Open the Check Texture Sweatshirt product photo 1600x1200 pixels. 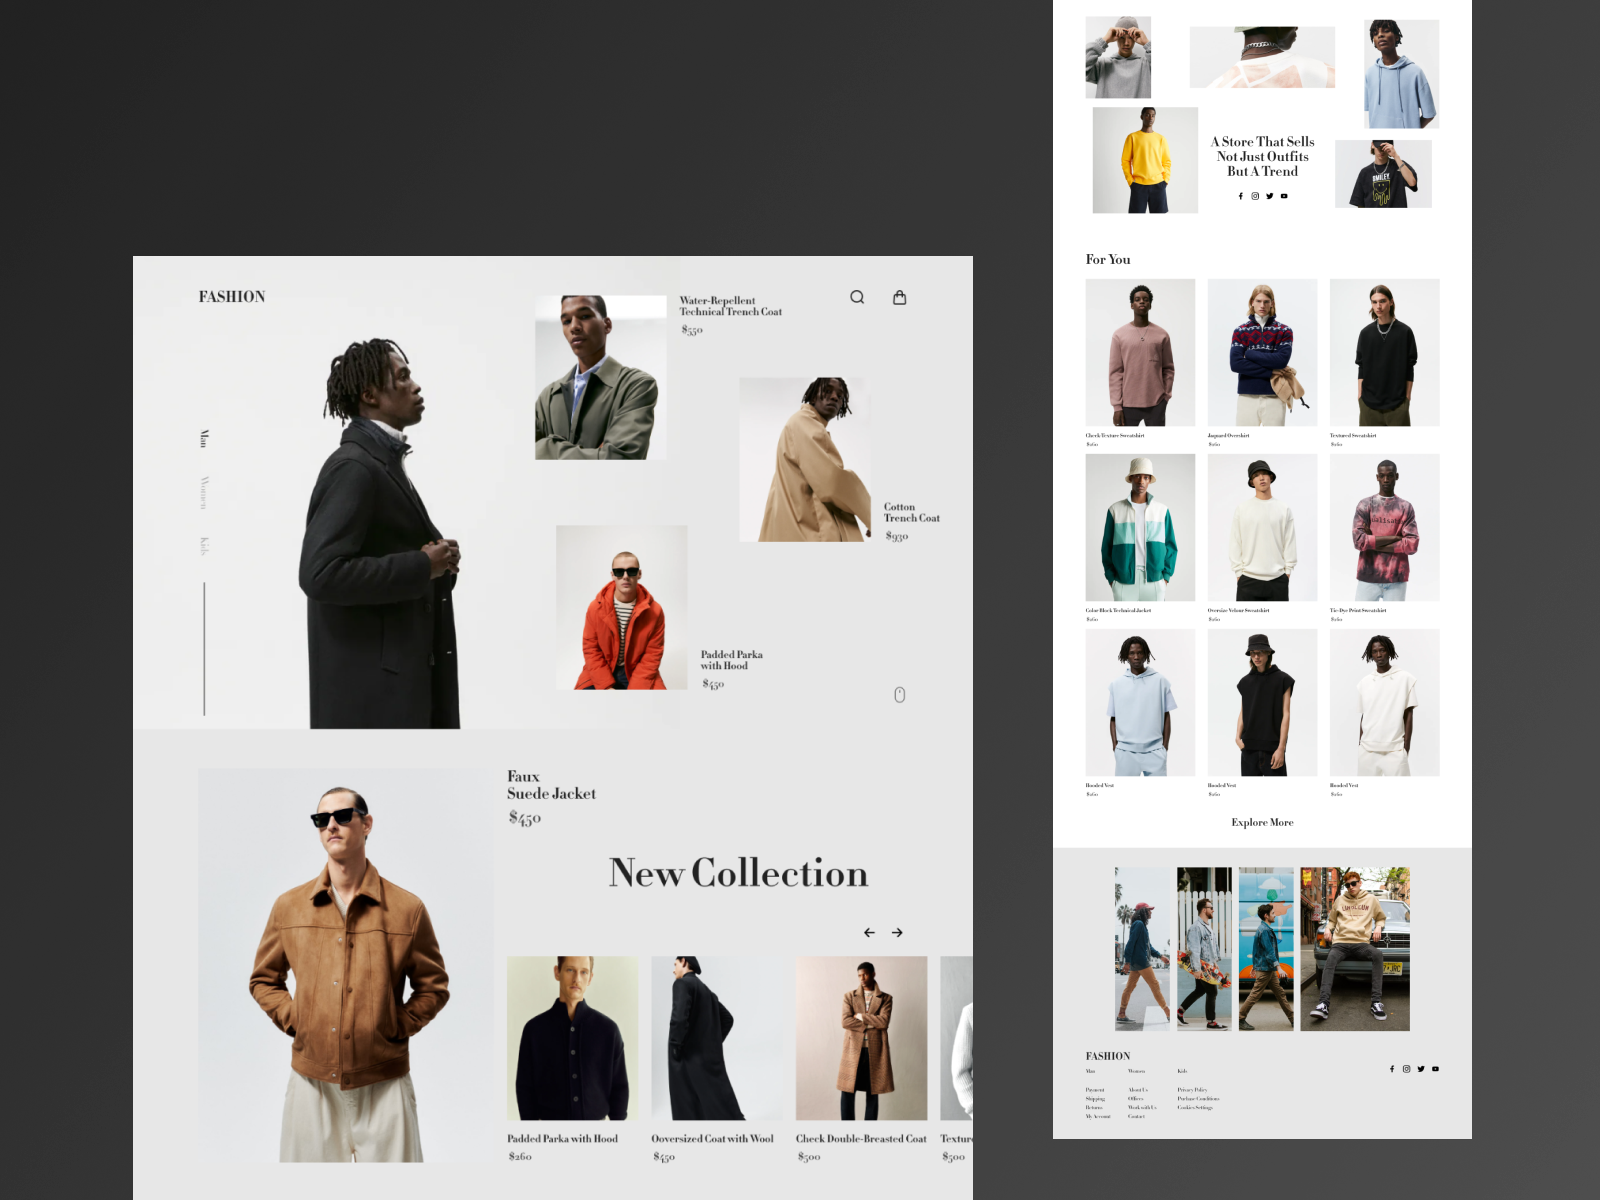1140,352
